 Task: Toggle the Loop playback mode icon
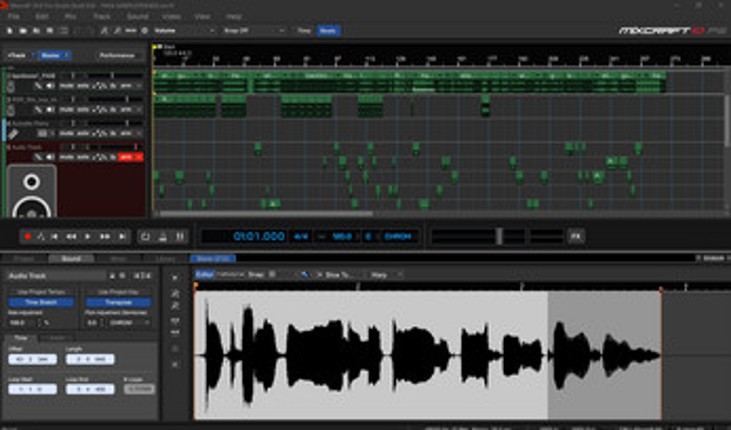[145, 236]
